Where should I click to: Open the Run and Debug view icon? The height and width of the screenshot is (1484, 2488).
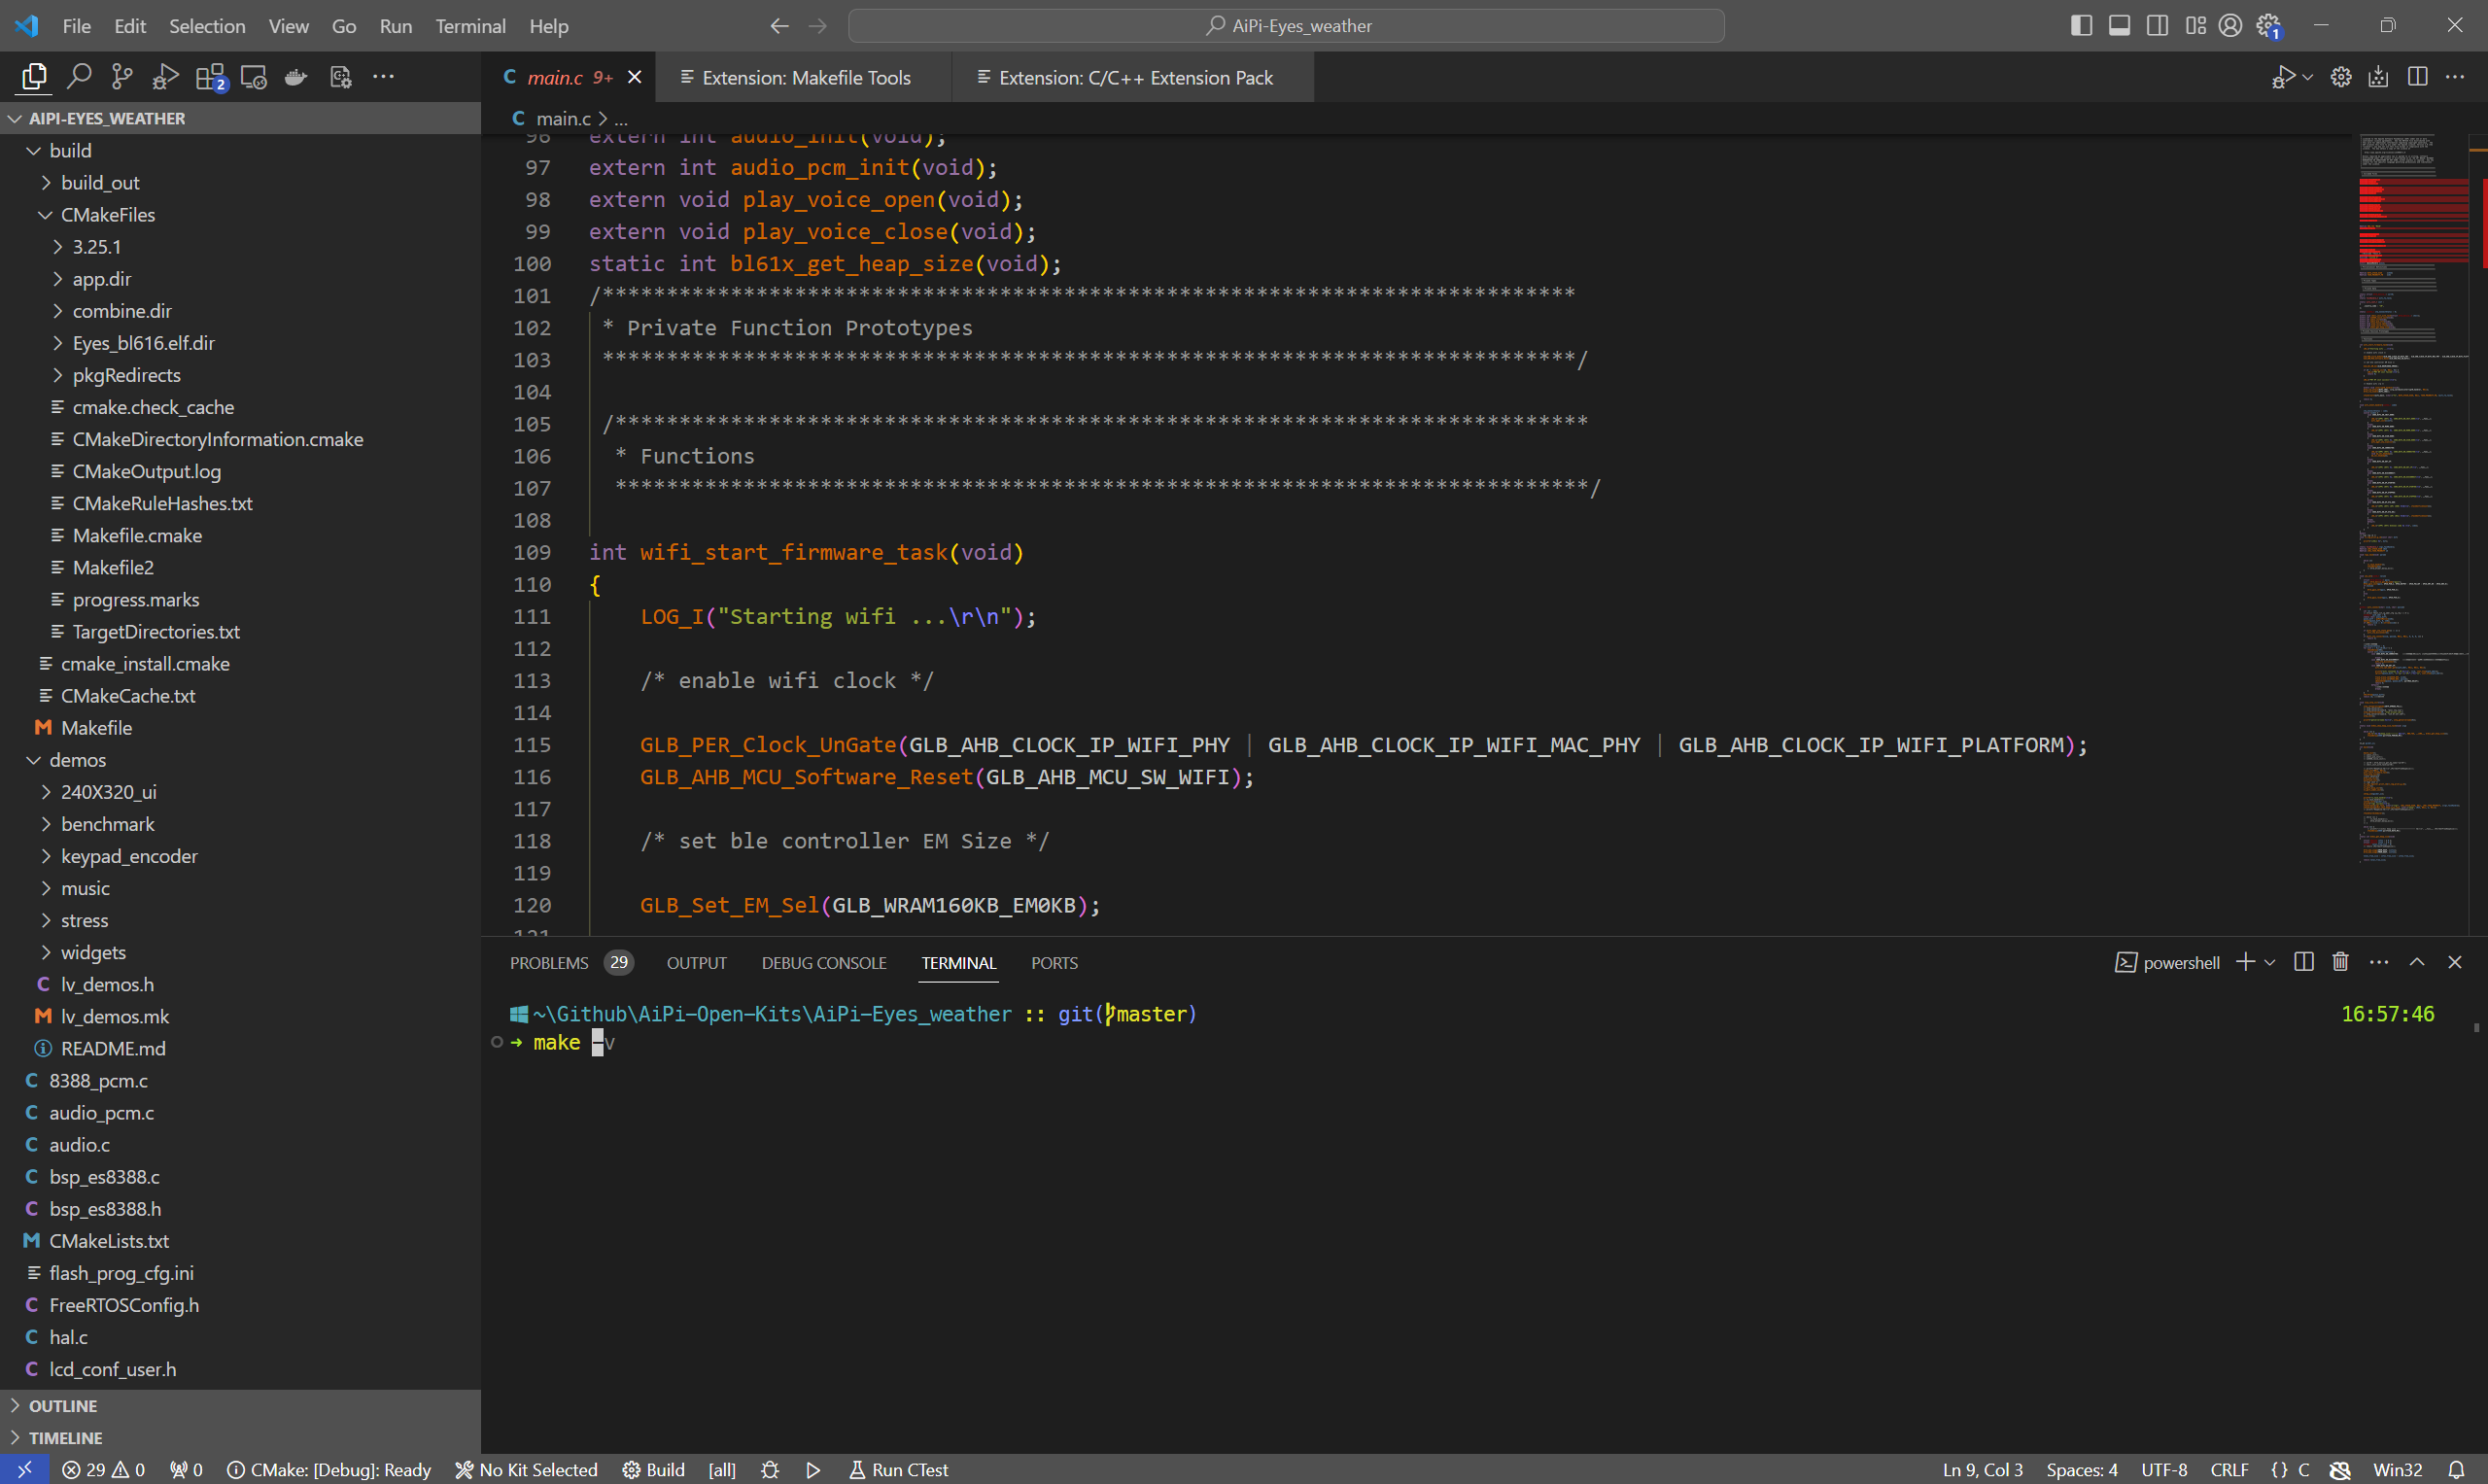click(x=165, y=77)
